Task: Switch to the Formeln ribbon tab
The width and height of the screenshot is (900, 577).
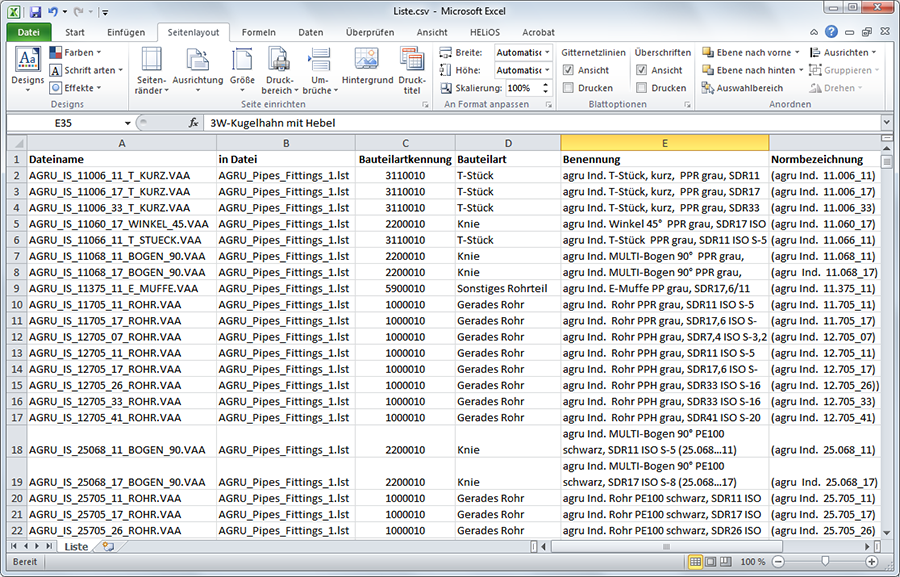Action: 259,32
